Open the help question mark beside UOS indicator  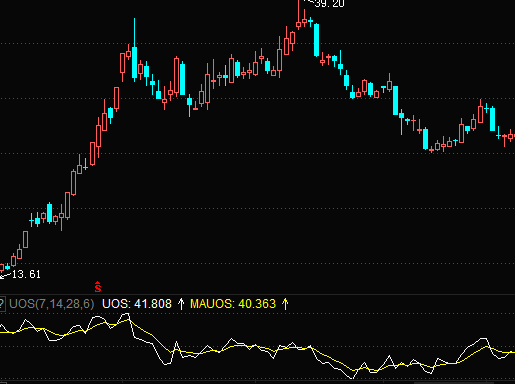[x=2, y=304]
